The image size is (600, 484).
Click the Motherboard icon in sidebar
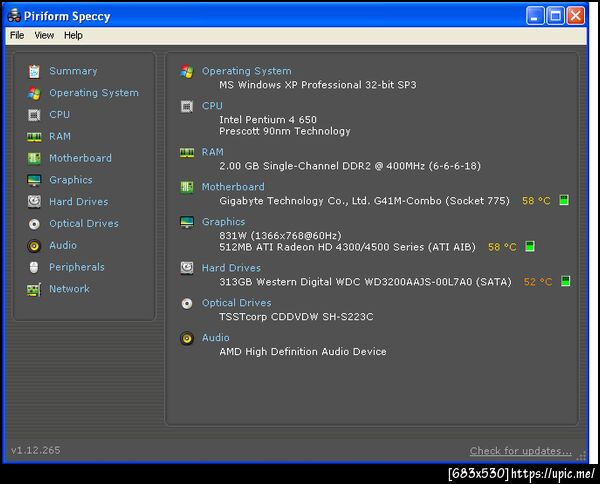(x=34, y=158)
